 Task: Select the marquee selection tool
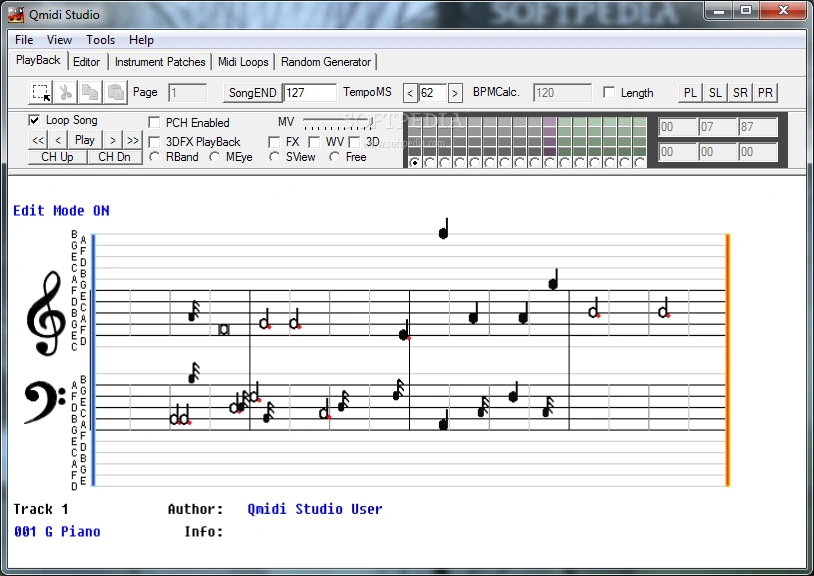point(41,93)
